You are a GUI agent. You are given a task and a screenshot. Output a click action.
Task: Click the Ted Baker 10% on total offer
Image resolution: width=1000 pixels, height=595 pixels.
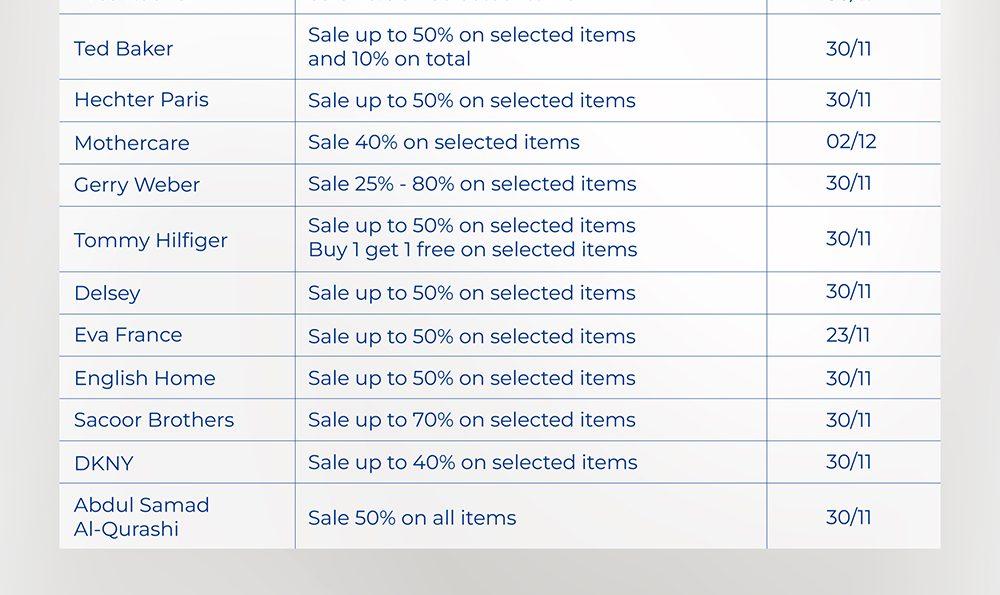(x=389, y=59)
